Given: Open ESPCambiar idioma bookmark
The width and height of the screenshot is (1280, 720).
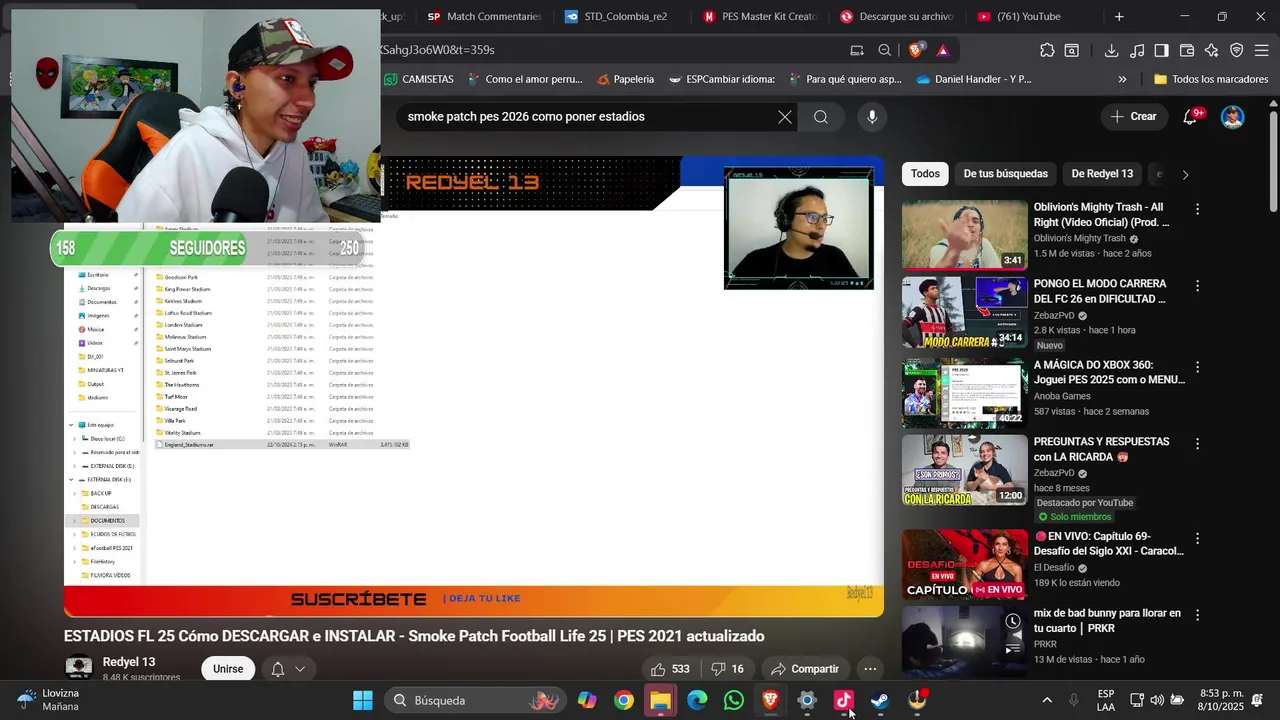Looking at the screenshot, I should point(721,79).
